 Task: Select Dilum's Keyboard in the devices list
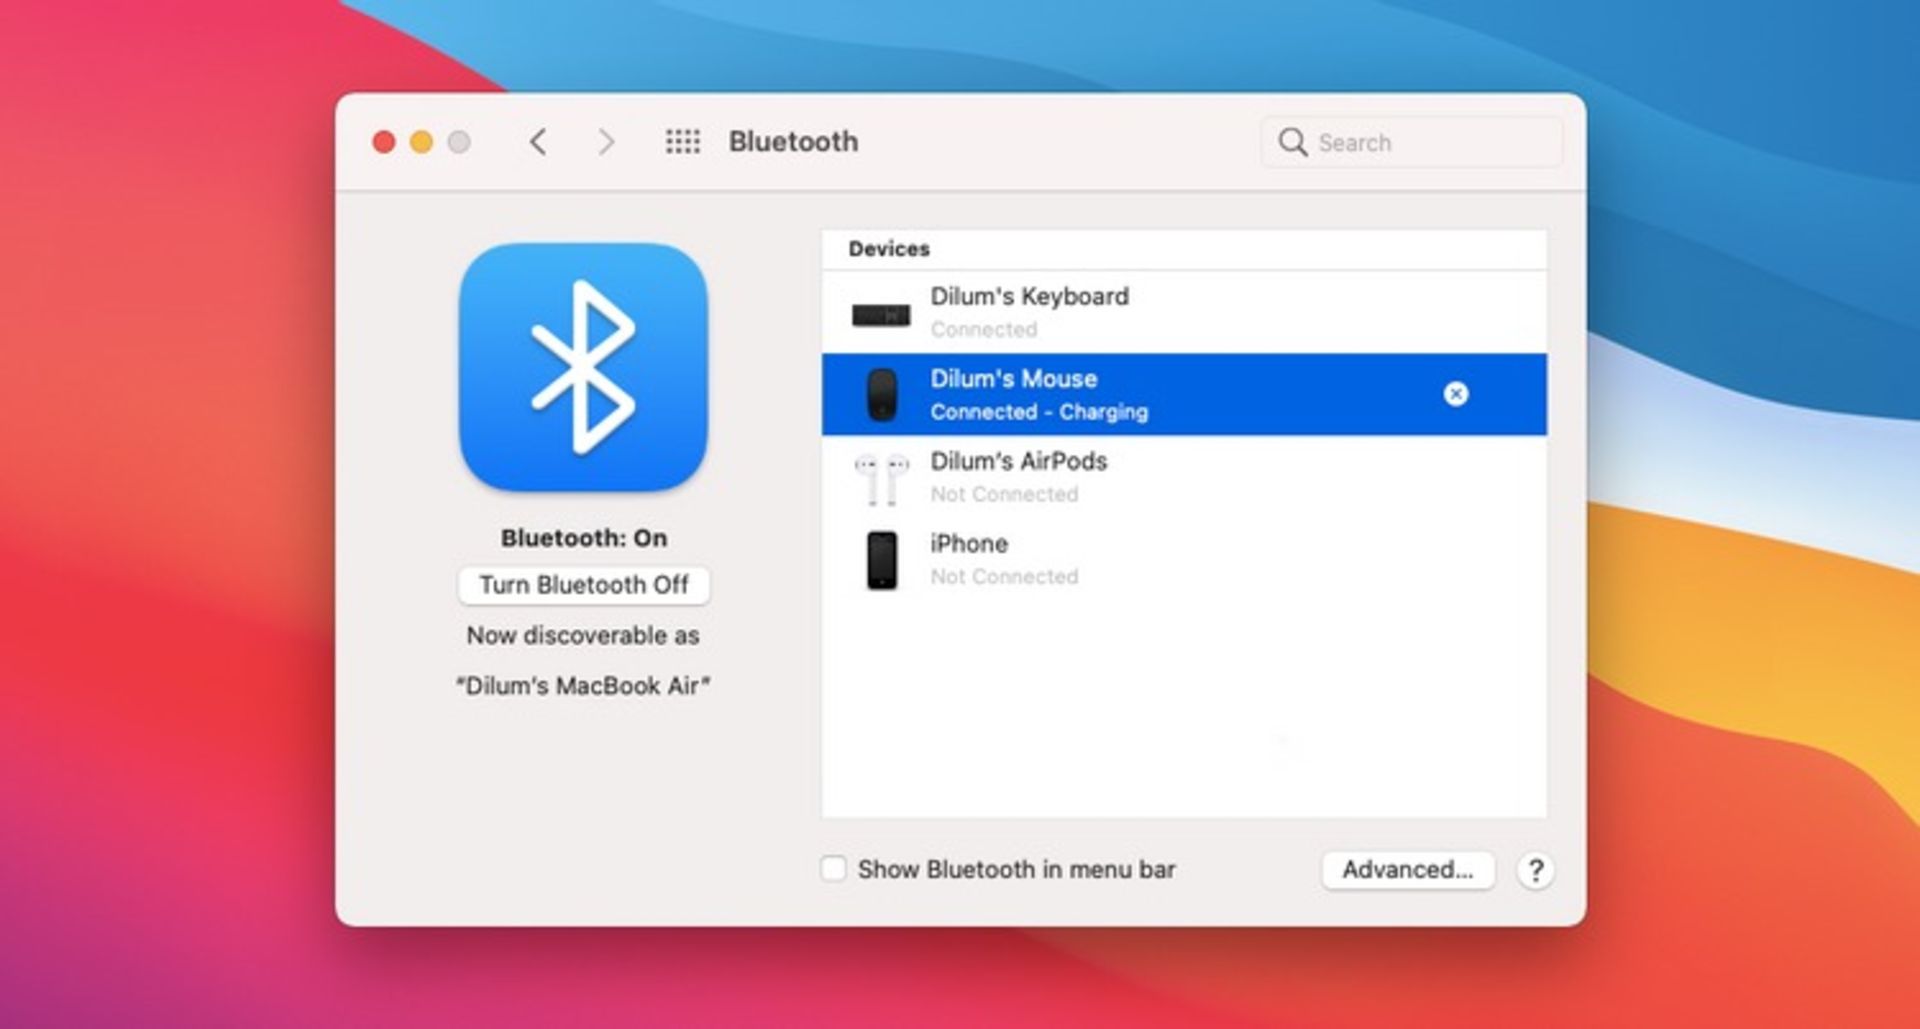1029,297
